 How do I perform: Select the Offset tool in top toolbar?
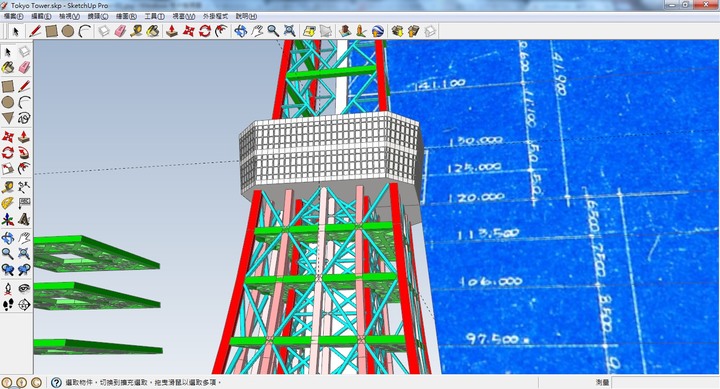coord(221,31)
